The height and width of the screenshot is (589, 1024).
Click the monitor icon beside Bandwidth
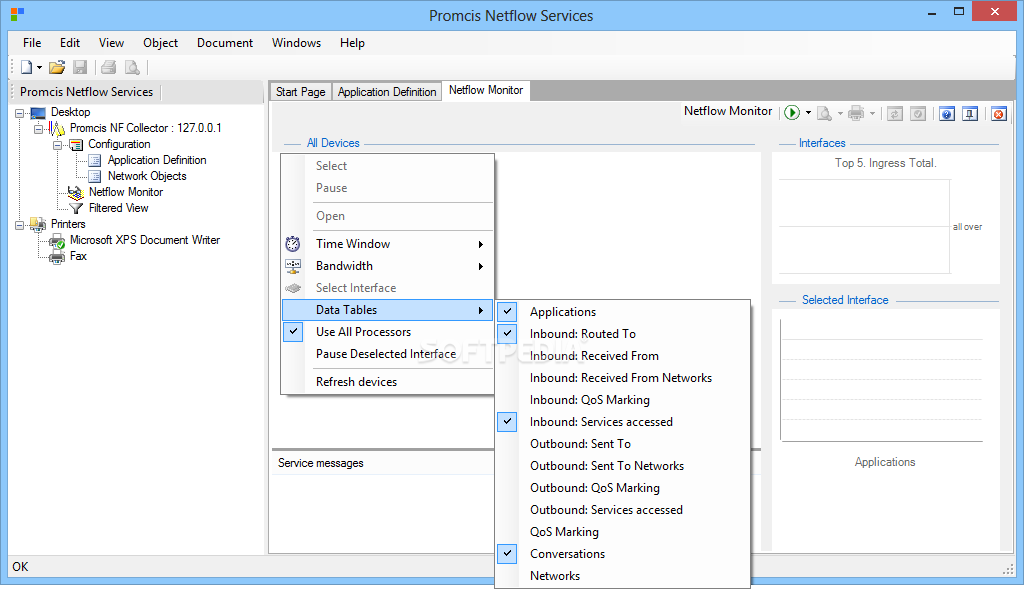293,266
